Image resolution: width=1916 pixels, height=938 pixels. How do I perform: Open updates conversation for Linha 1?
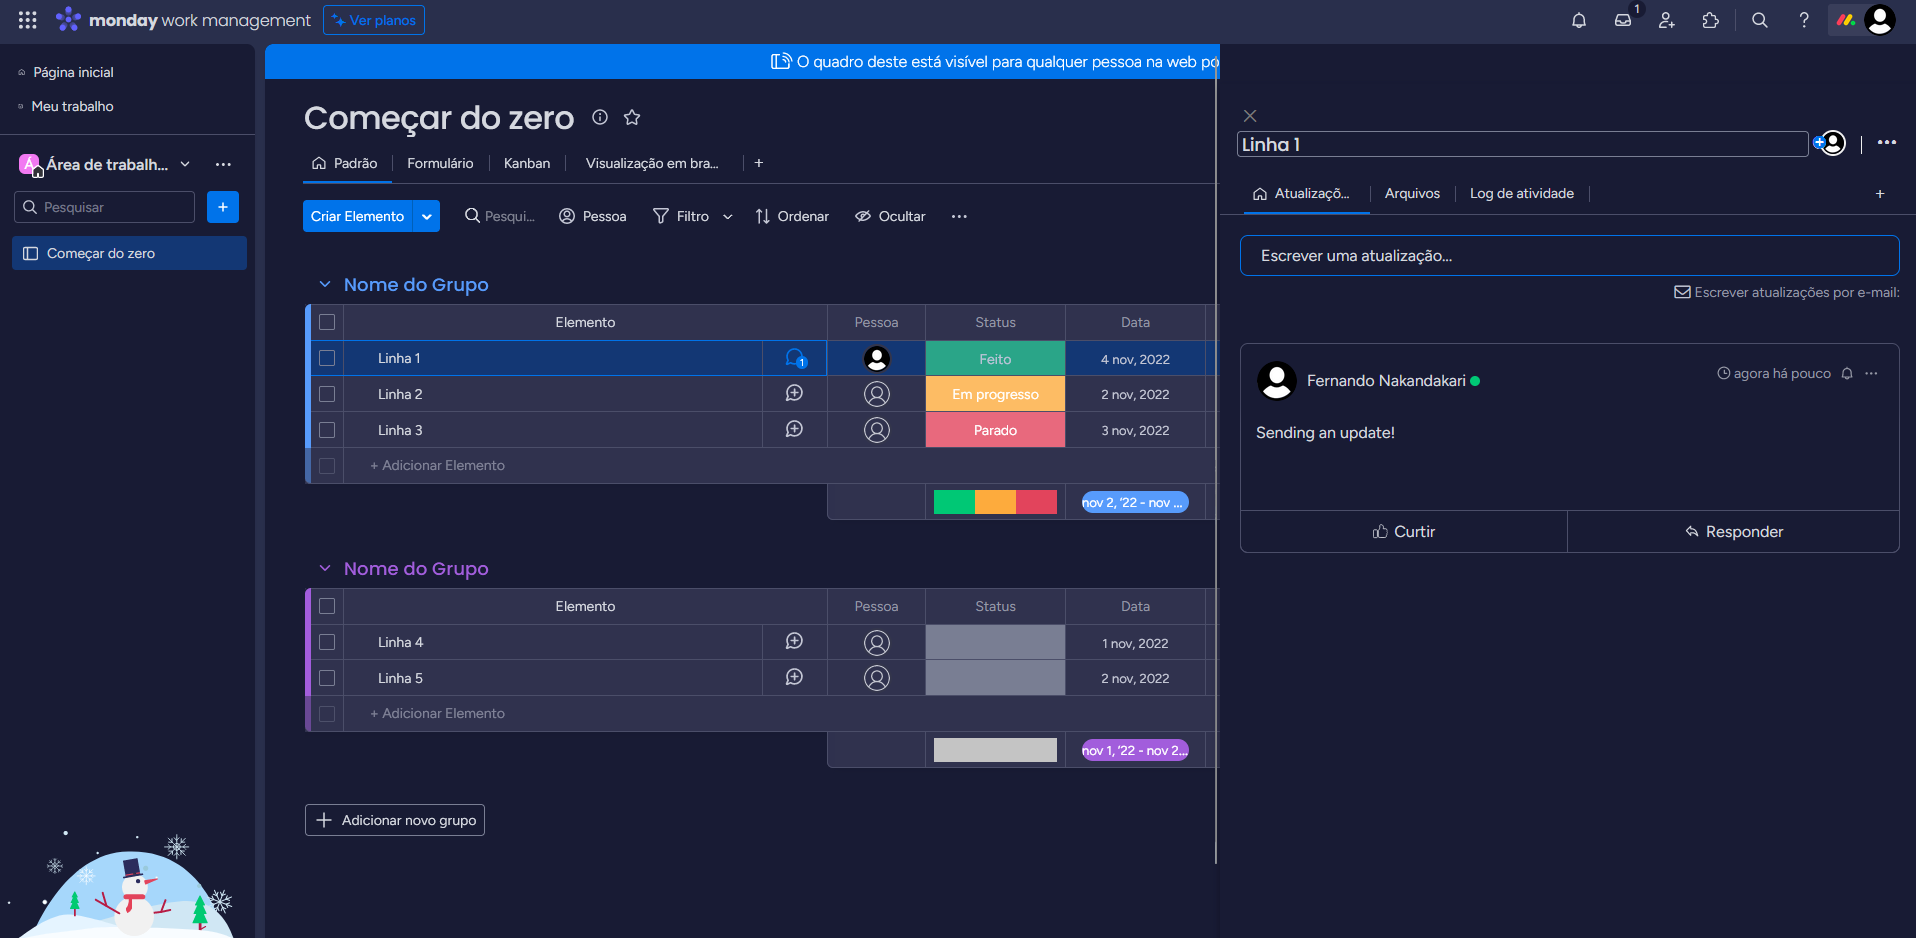[x=795, y=358]
